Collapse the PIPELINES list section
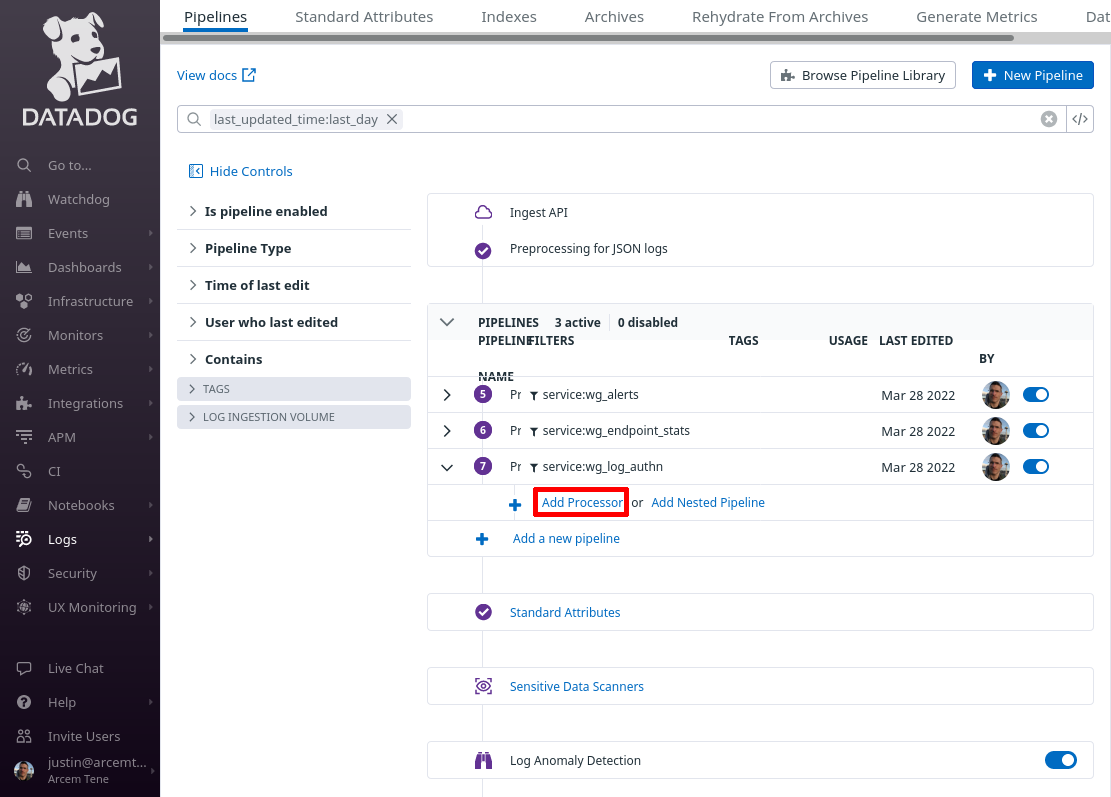Image resolution: width=1111 pixels, height=797 pixels. pyautogui.click(x=447, y=322)
